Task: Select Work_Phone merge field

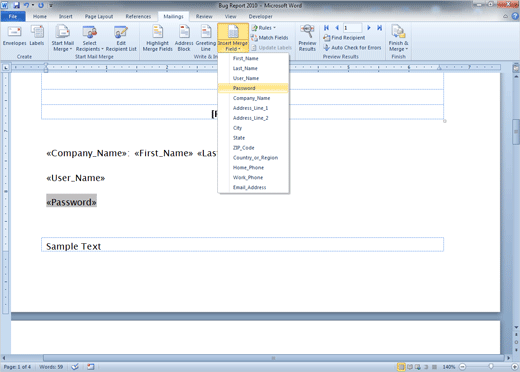Action: click(x=253, y=177)
